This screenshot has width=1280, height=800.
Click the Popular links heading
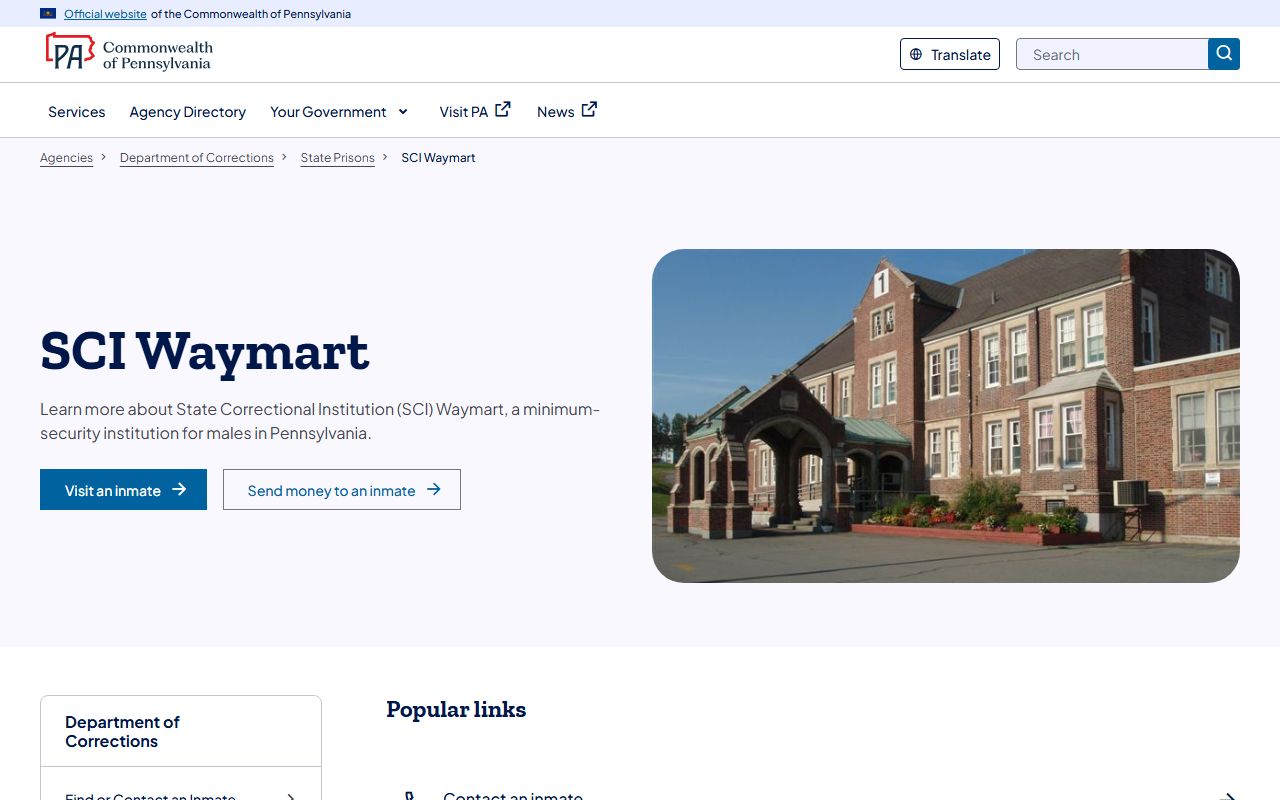pos(456,709)
